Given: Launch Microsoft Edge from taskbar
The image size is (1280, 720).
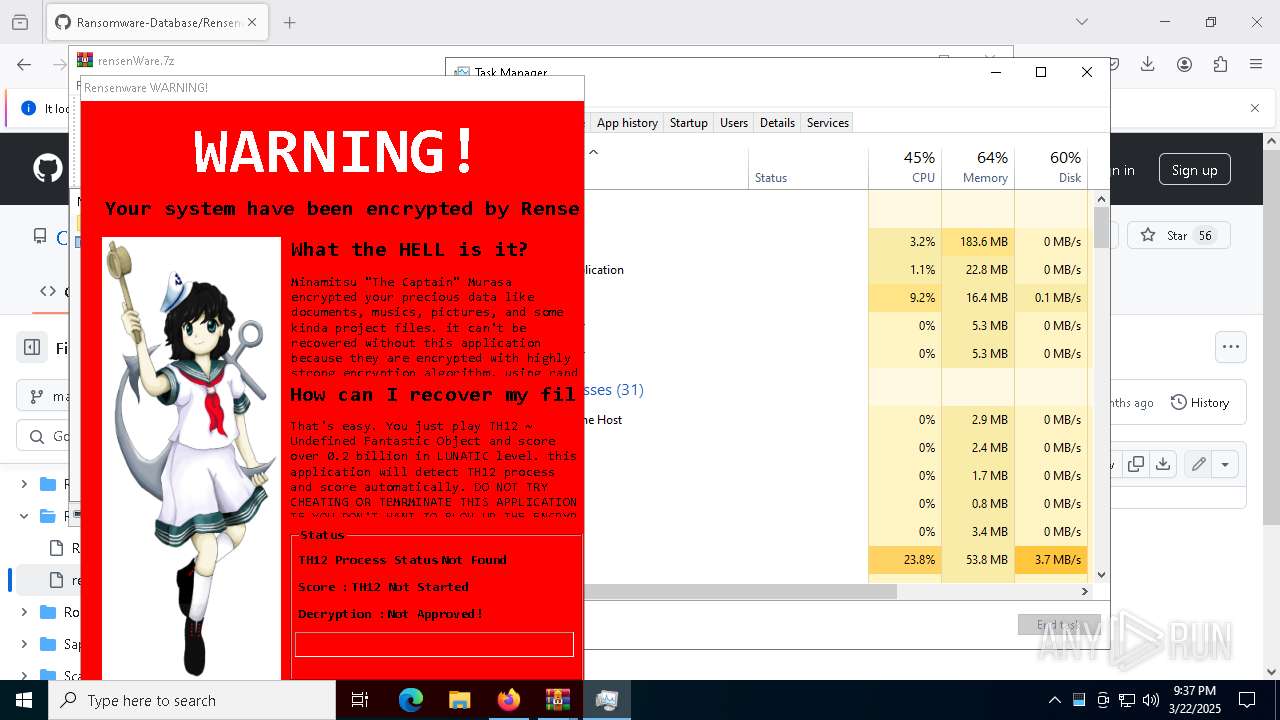Looking at the screenshot, I should pos(411,700).
